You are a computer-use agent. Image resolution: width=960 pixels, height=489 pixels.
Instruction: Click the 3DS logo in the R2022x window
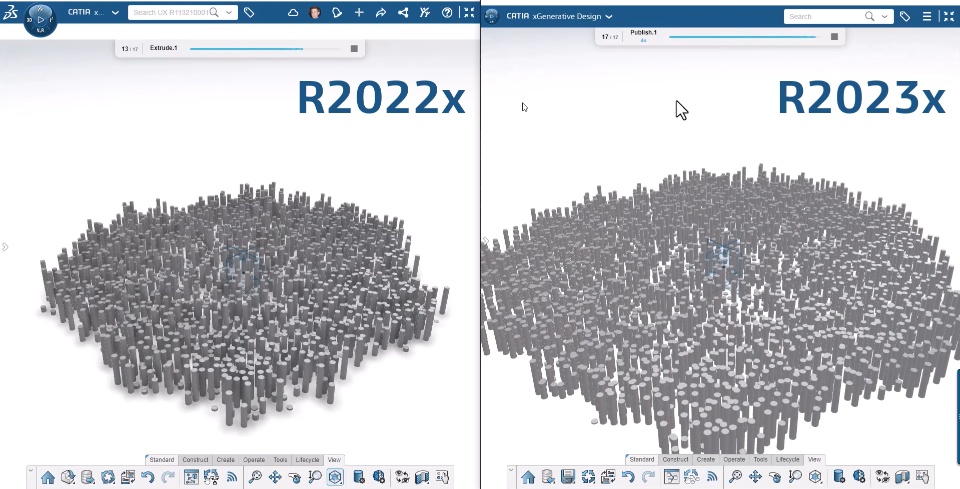(10, 12)
